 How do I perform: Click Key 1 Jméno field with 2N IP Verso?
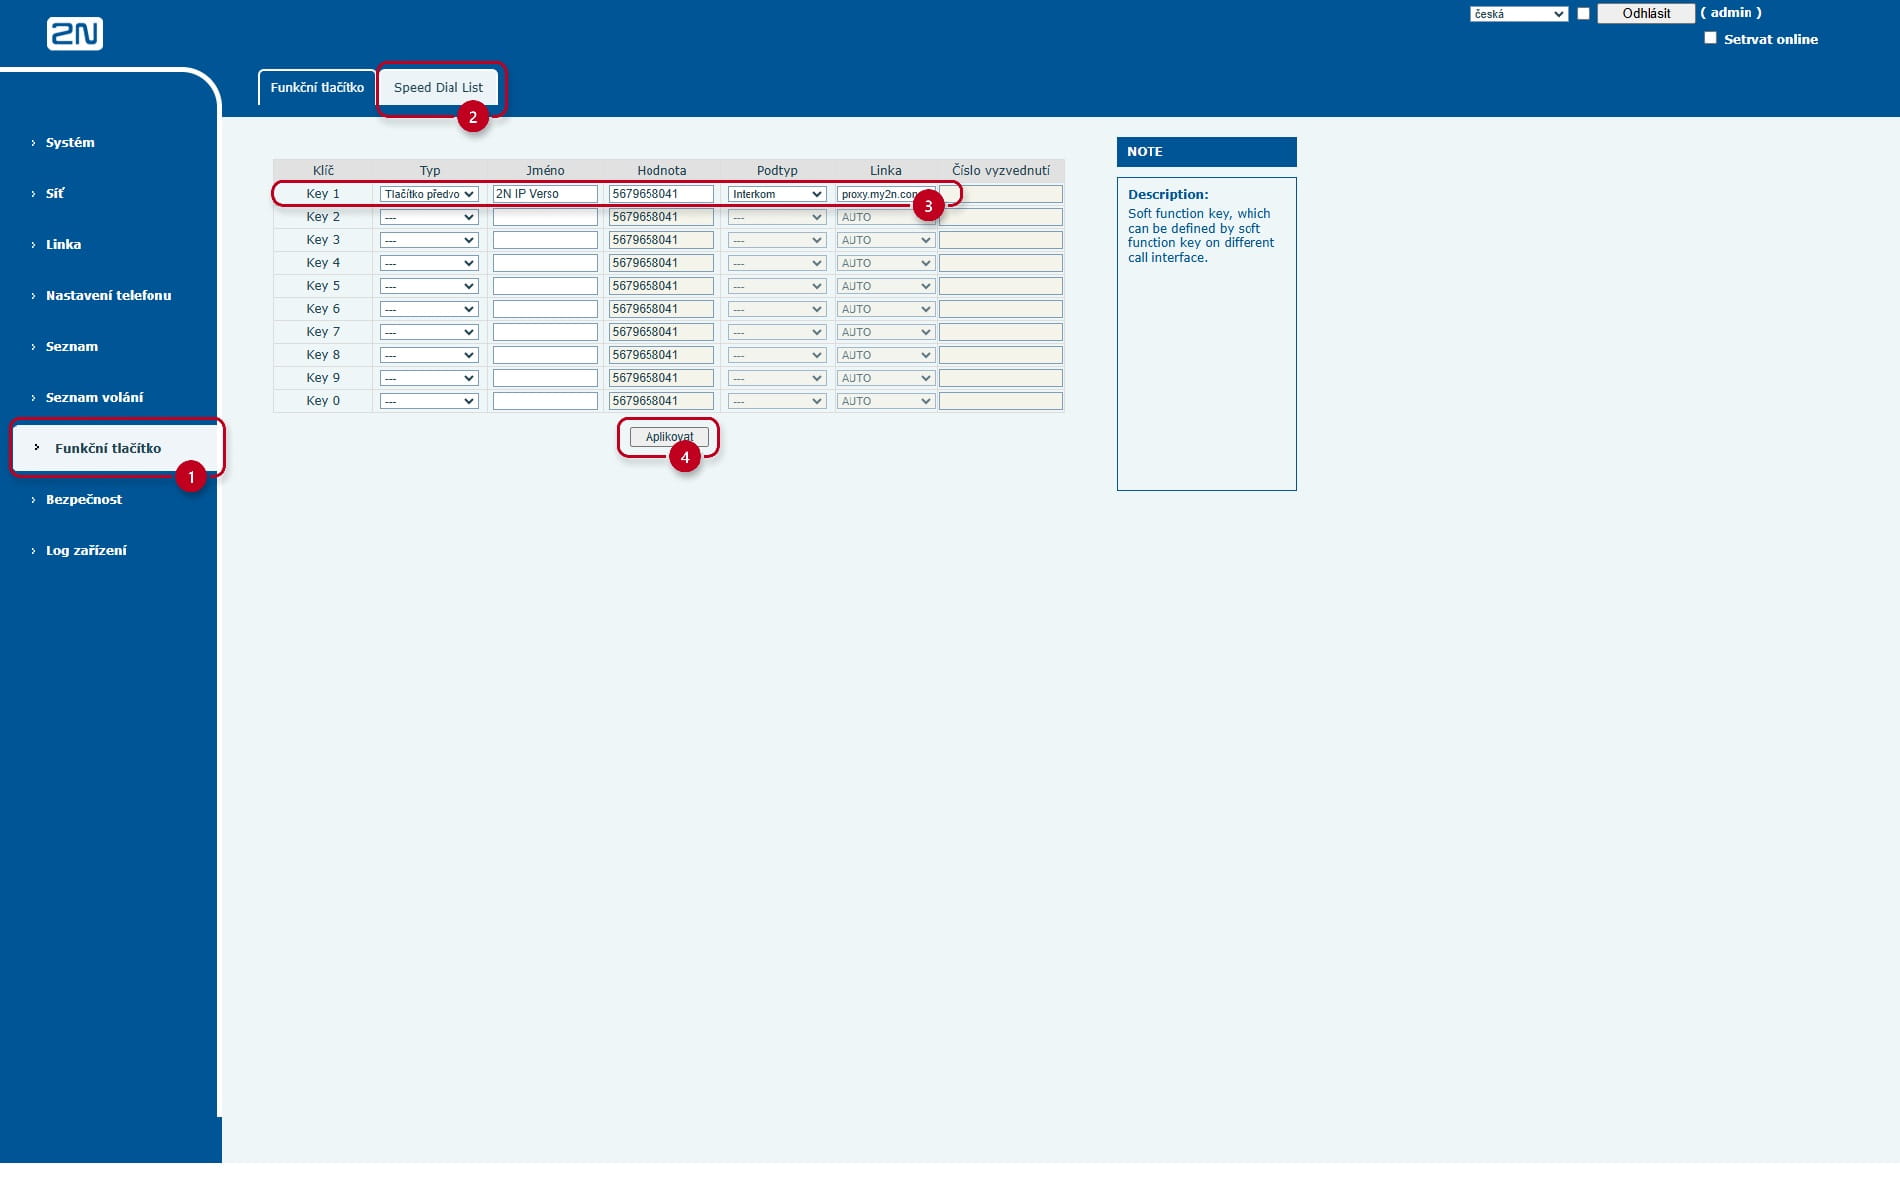[x=545, y=194]
